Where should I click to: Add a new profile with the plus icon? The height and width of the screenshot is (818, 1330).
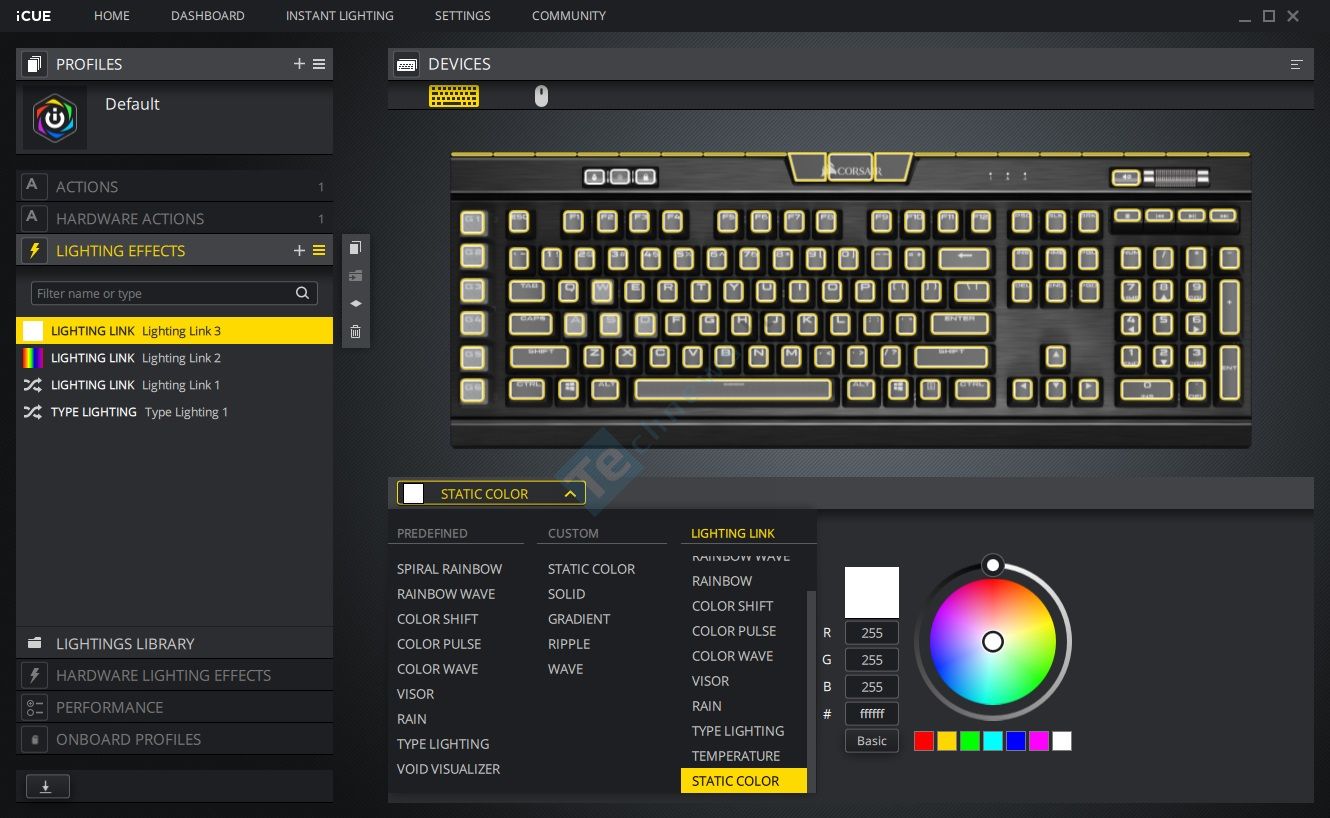pyautogui.click(x=299, y=64)
